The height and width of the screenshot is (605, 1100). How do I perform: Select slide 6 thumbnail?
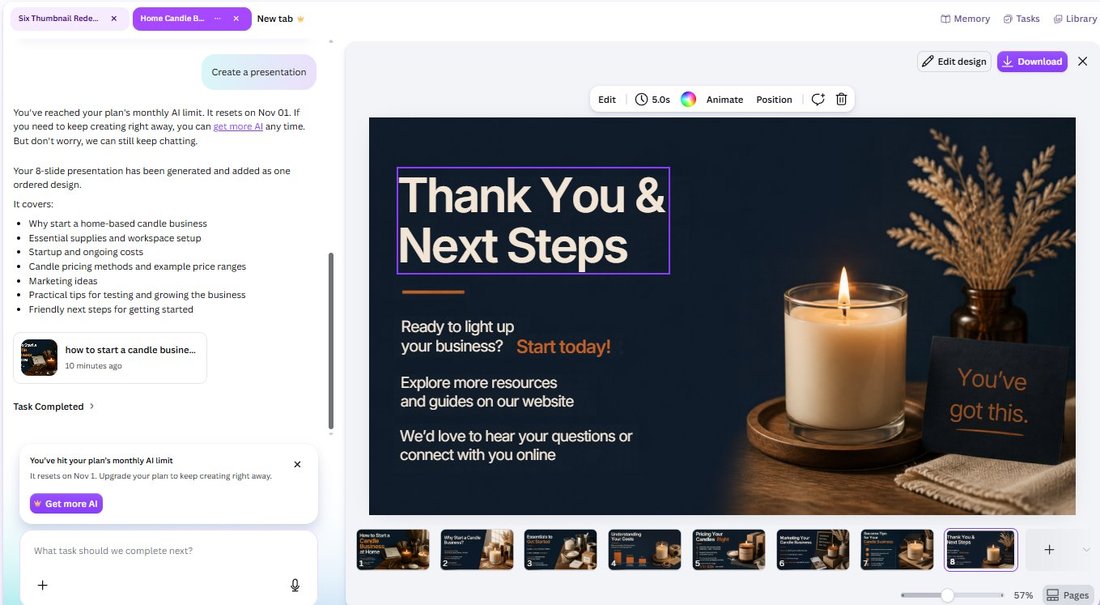tap(813, 550)
